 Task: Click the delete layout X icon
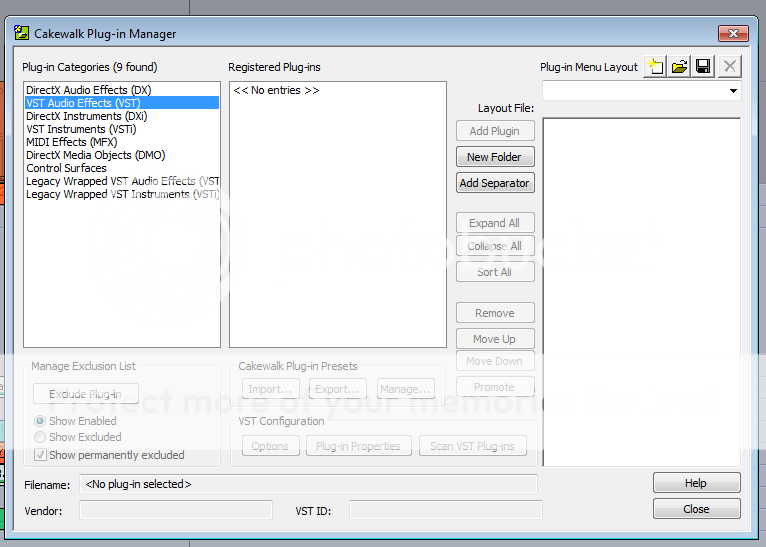pyautogui.click(x=729, y=67)
